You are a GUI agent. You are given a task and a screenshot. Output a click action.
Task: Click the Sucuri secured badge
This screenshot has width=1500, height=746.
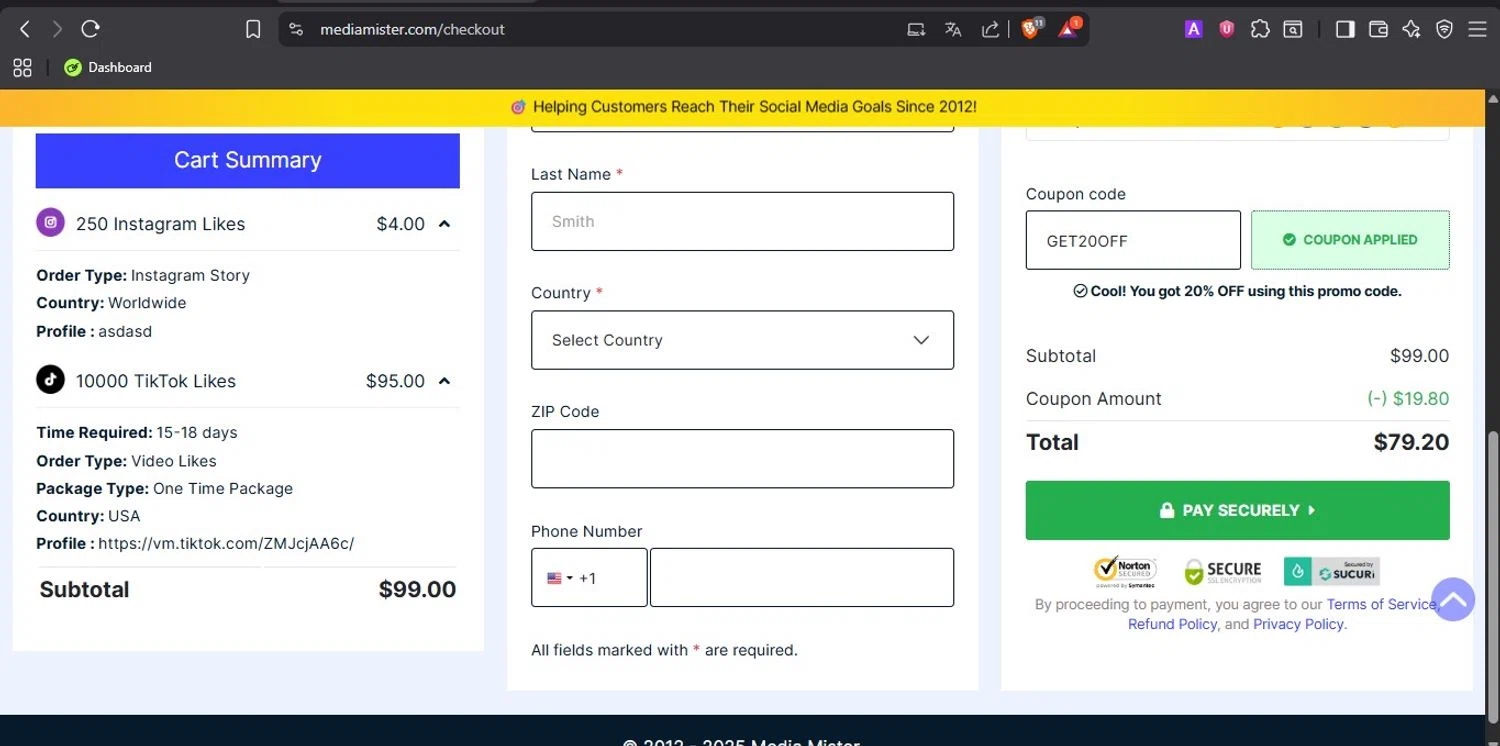pyautogui.click(x=1331, y=571)
